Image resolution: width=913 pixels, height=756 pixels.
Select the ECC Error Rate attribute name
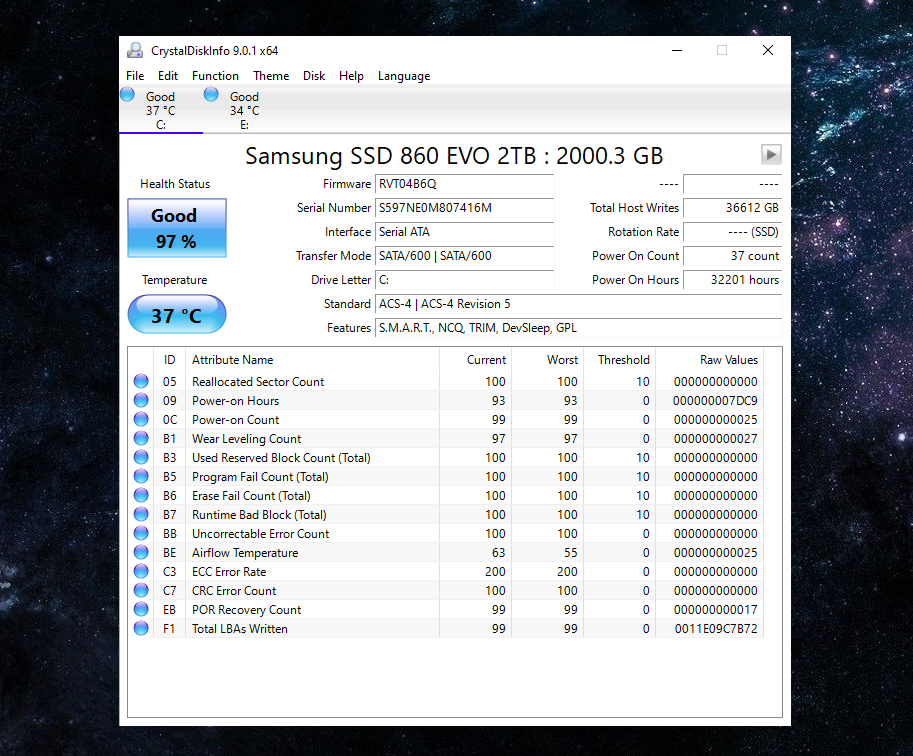tap(229, 571)
